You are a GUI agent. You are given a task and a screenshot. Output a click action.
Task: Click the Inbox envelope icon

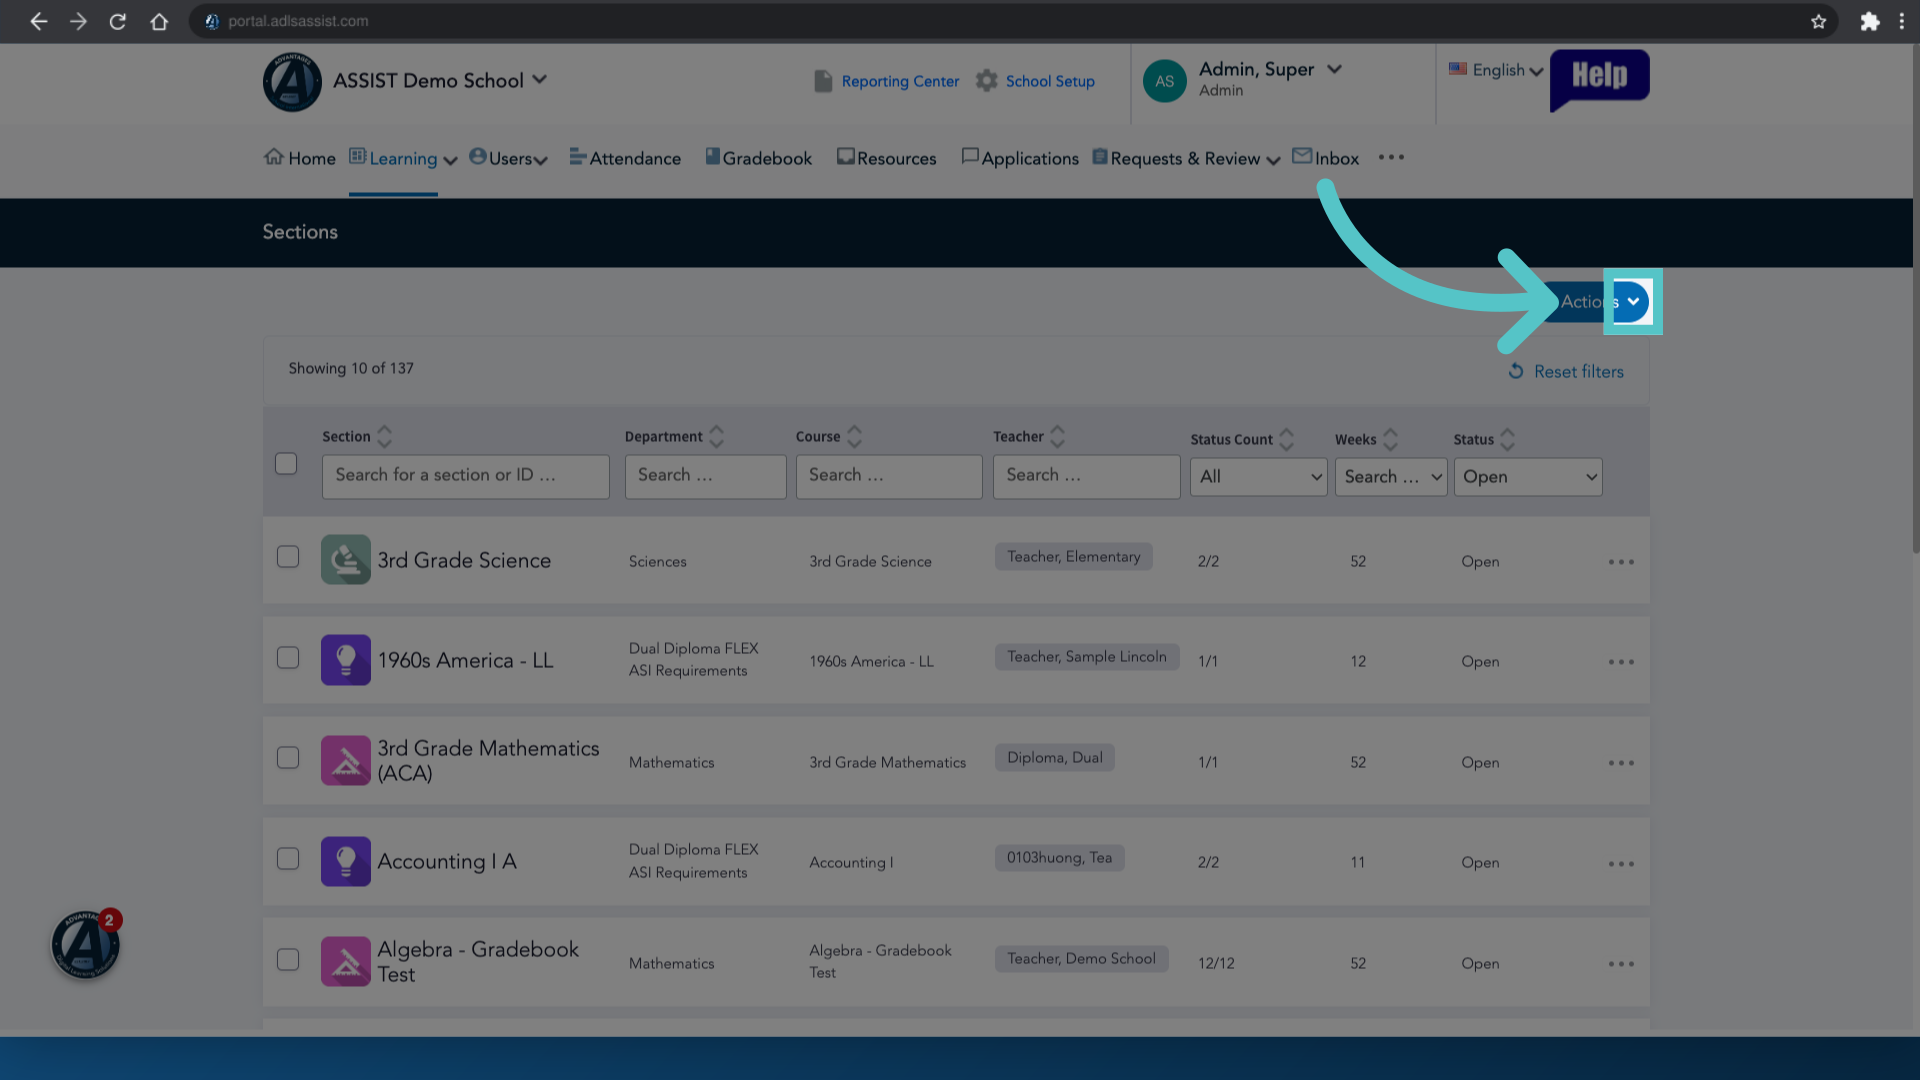coord(1302,156)
